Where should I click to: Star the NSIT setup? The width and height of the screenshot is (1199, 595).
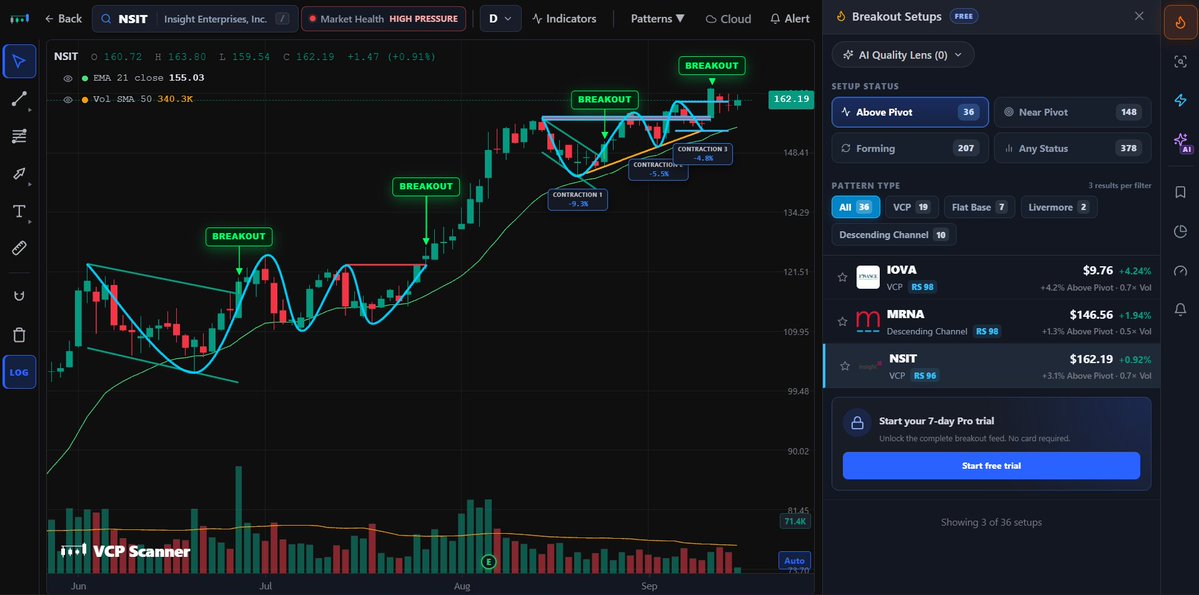(x=845, y=366)
